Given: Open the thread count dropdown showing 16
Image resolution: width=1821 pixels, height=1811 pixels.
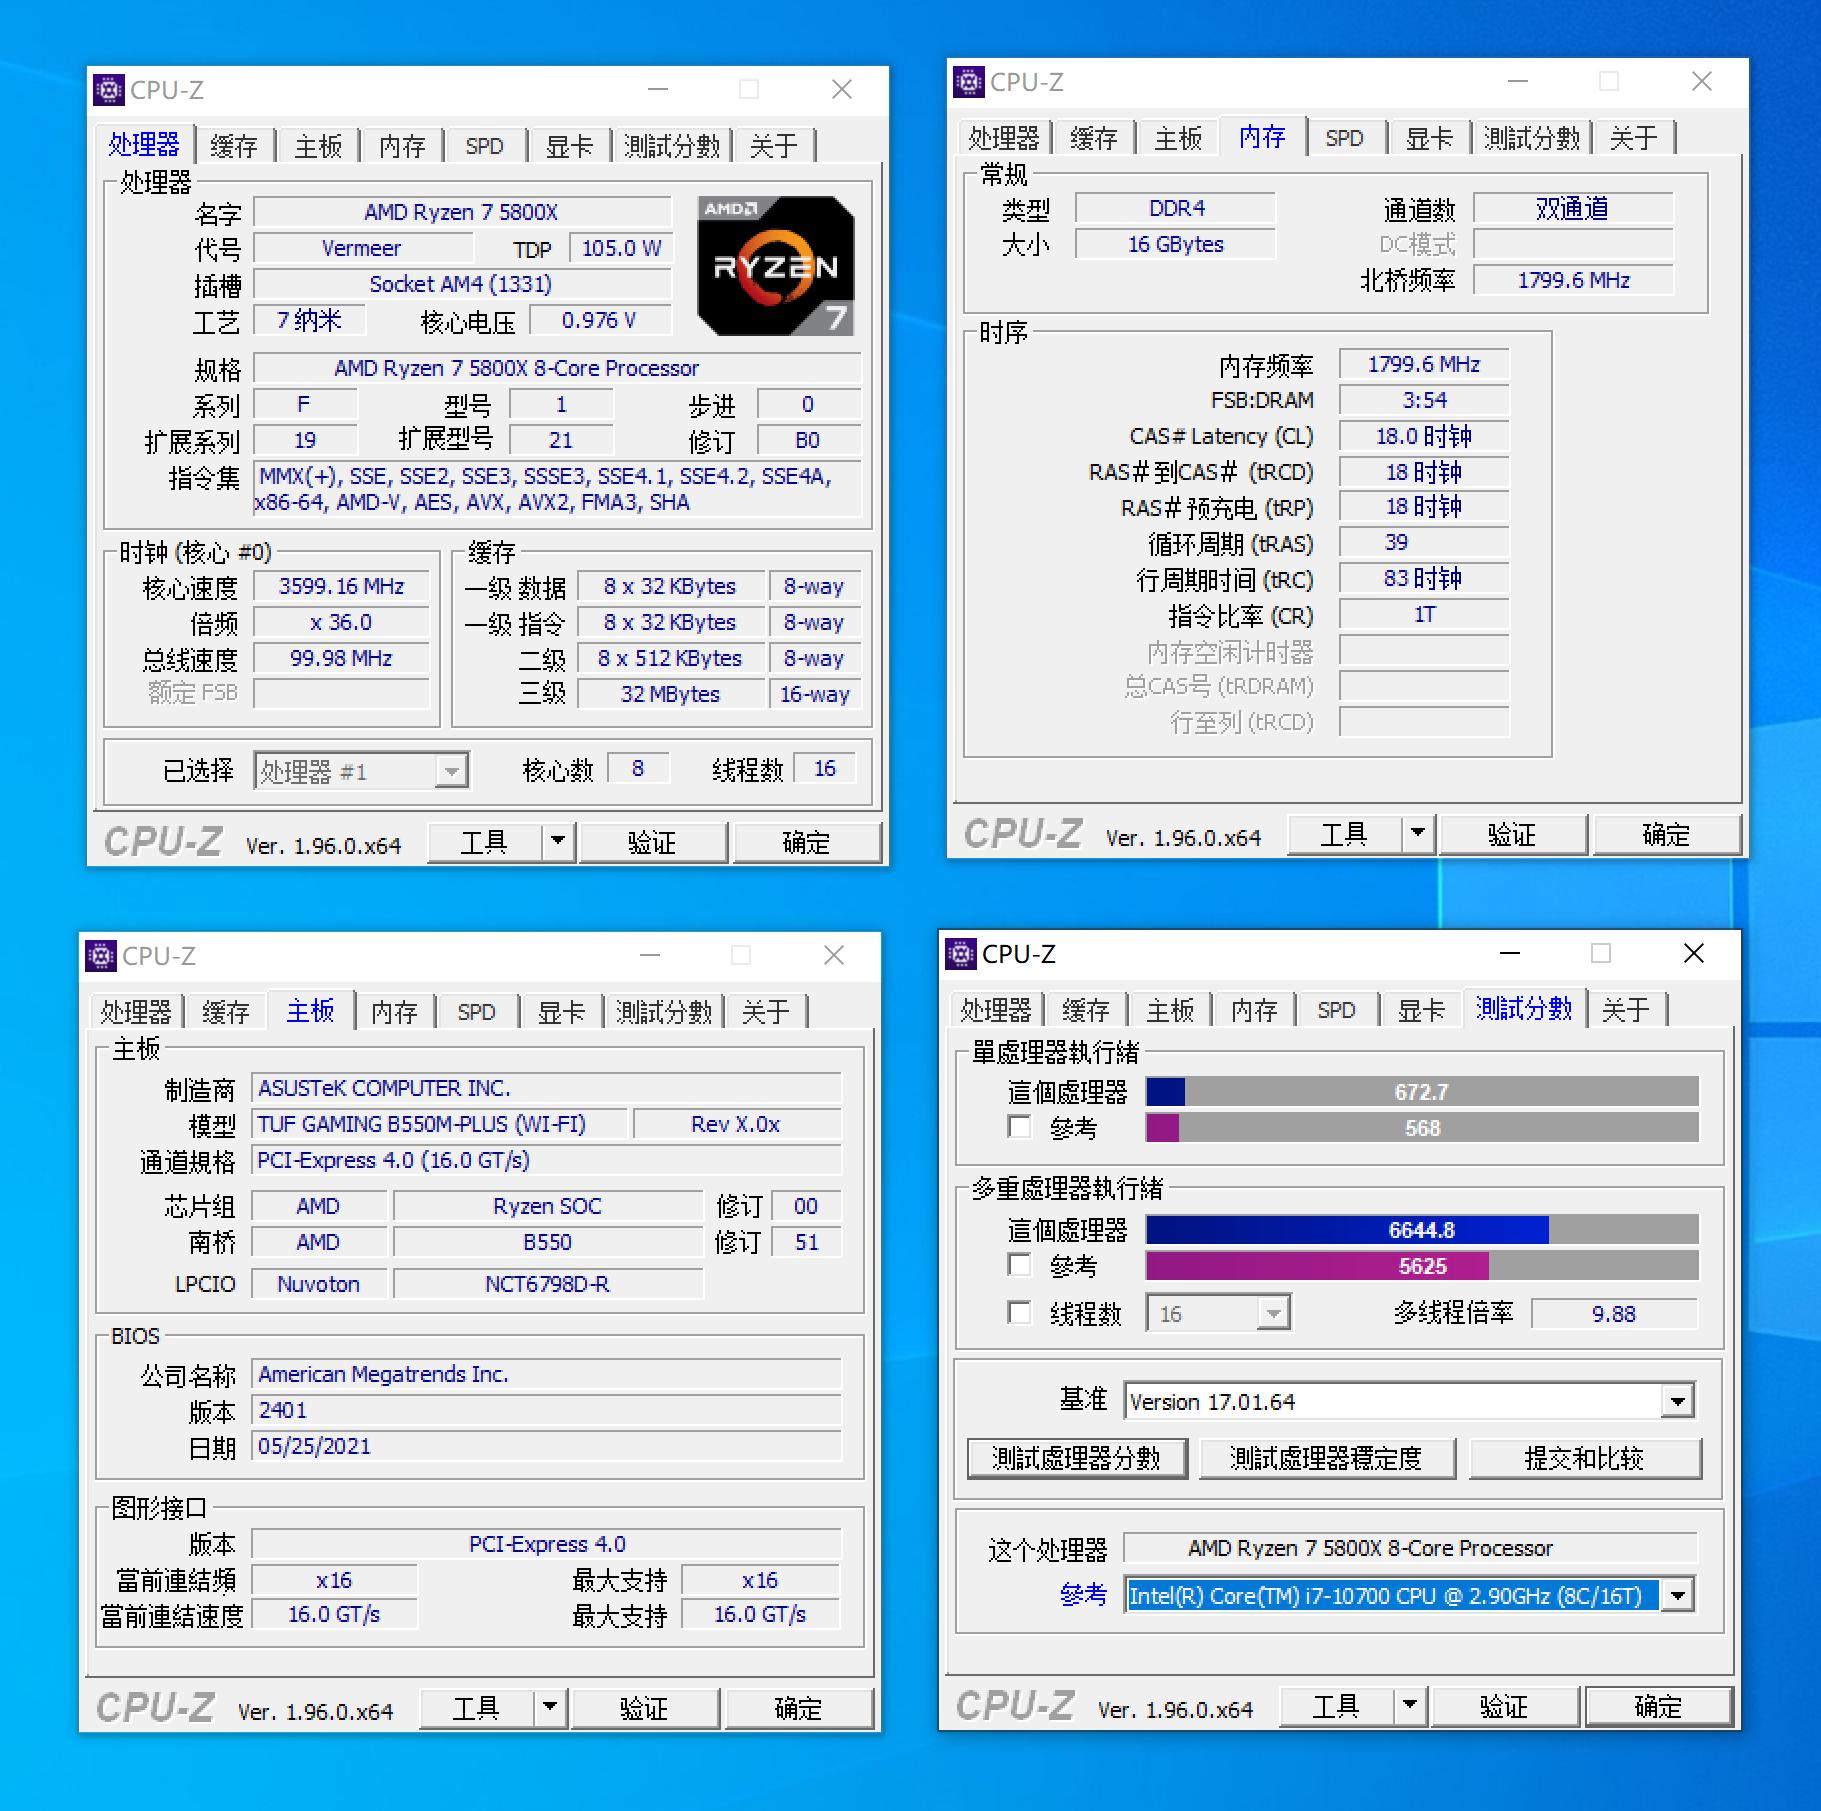Looking at the screenshot, I should 1272,1313.
